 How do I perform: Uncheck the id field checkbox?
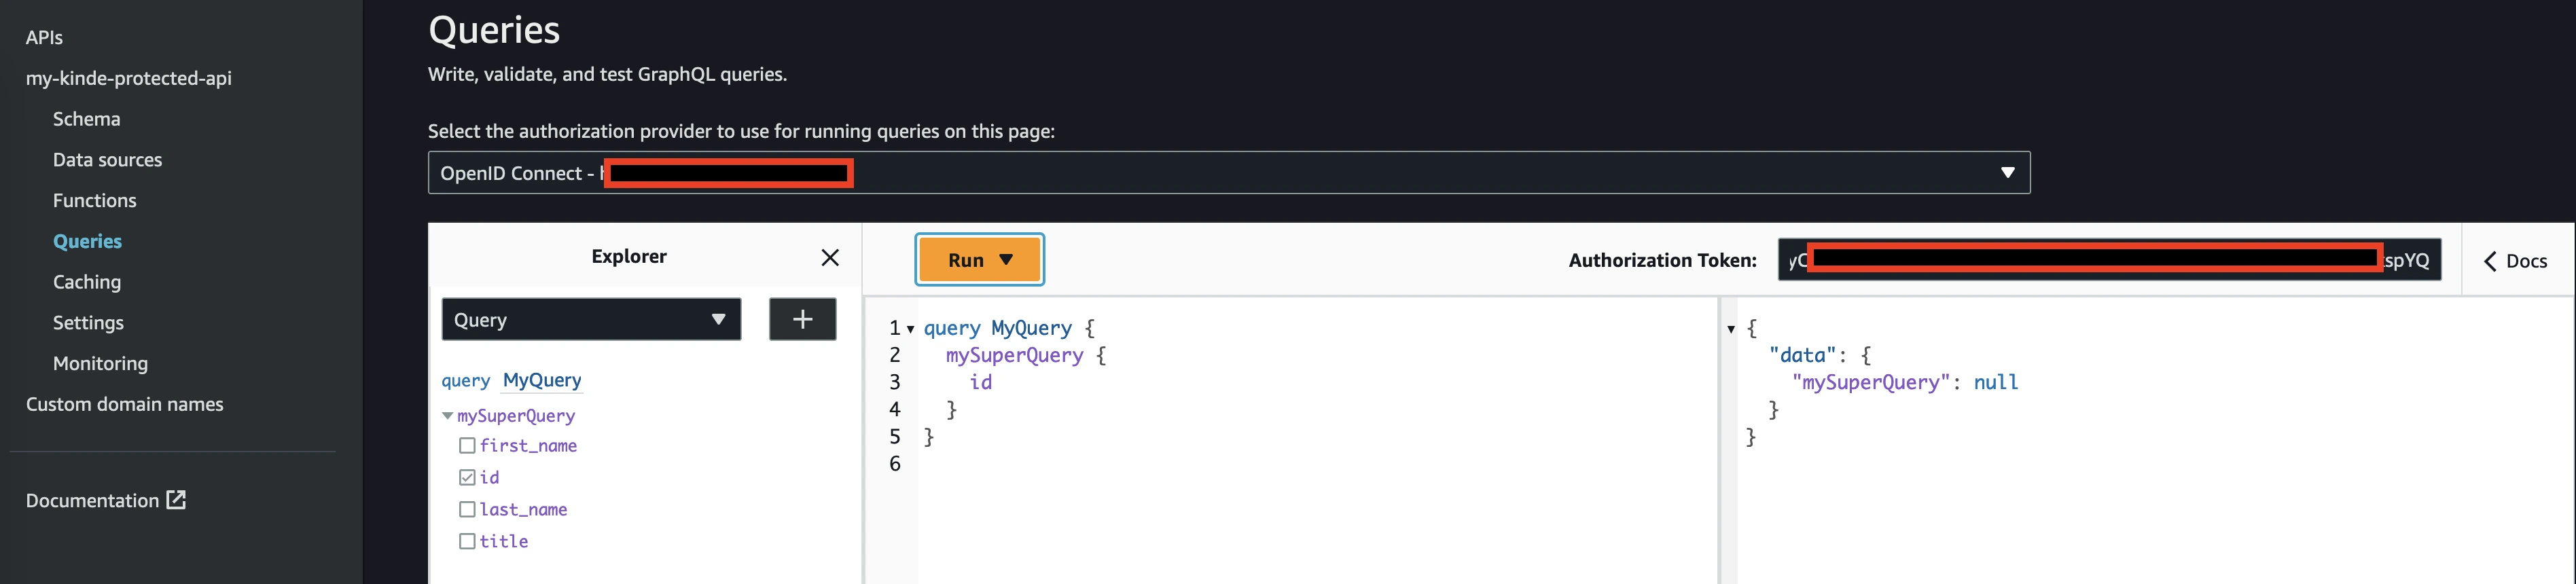click(467, 478)
